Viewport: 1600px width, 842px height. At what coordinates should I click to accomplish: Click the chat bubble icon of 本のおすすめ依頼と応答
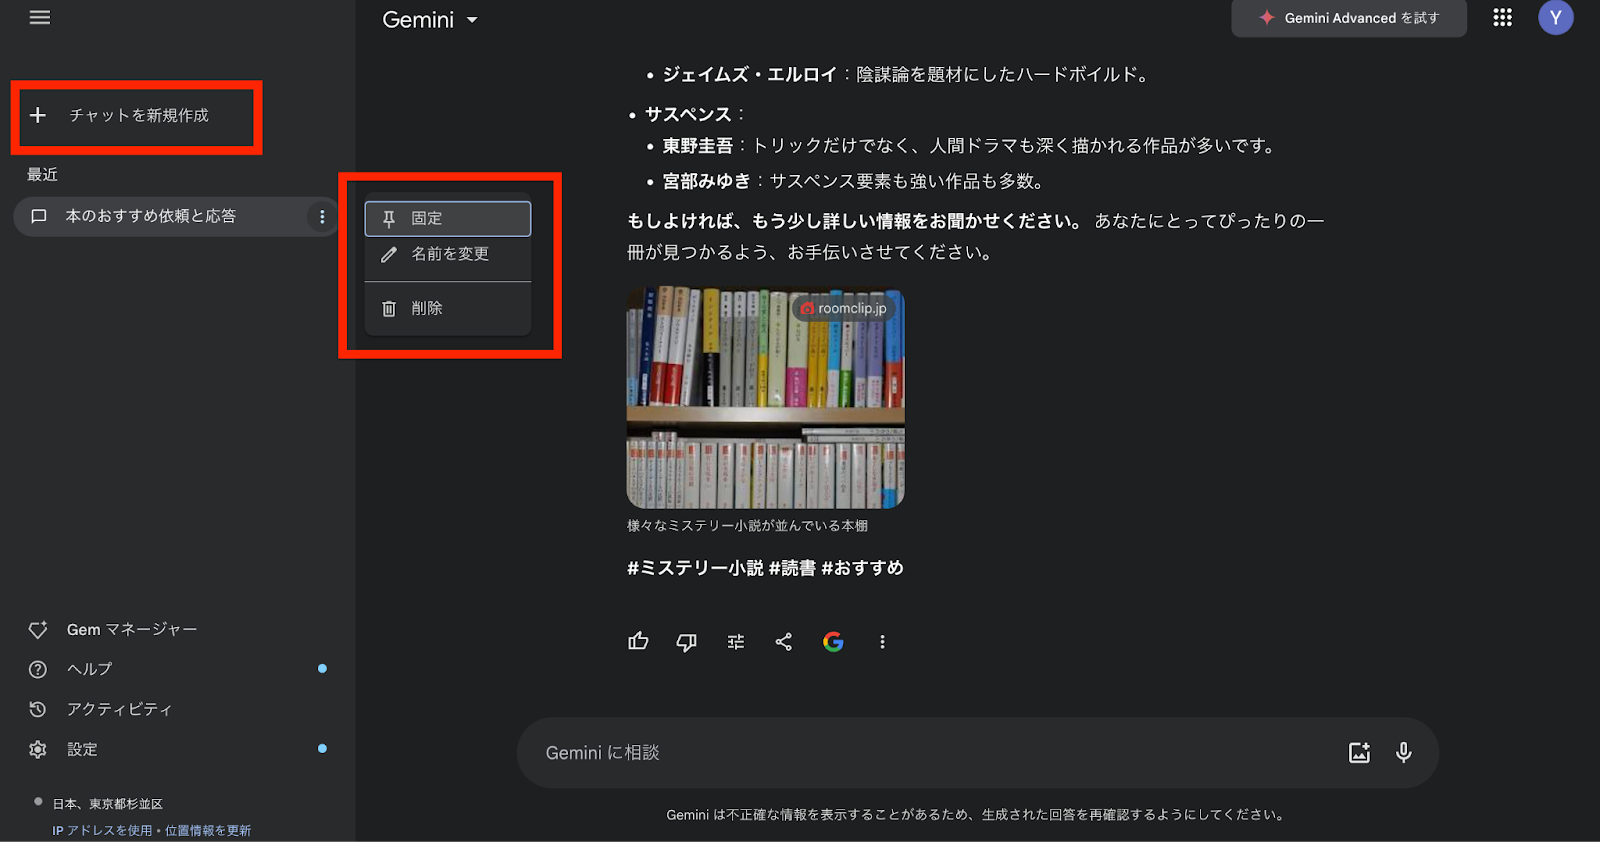click(x=39, y=216)
